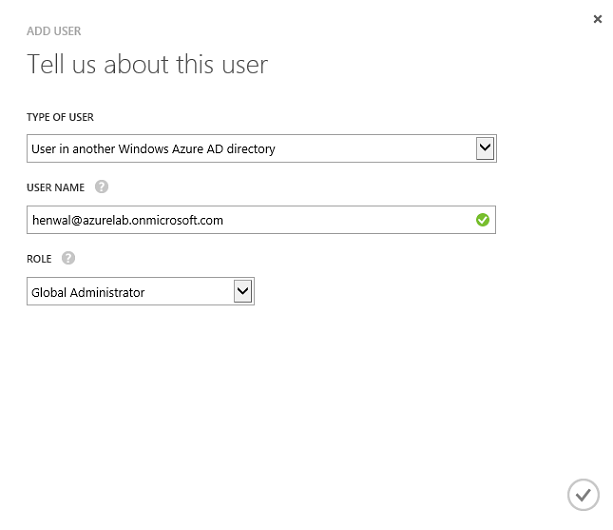Click the green validation checkmark in the user name field

[482, 220]
